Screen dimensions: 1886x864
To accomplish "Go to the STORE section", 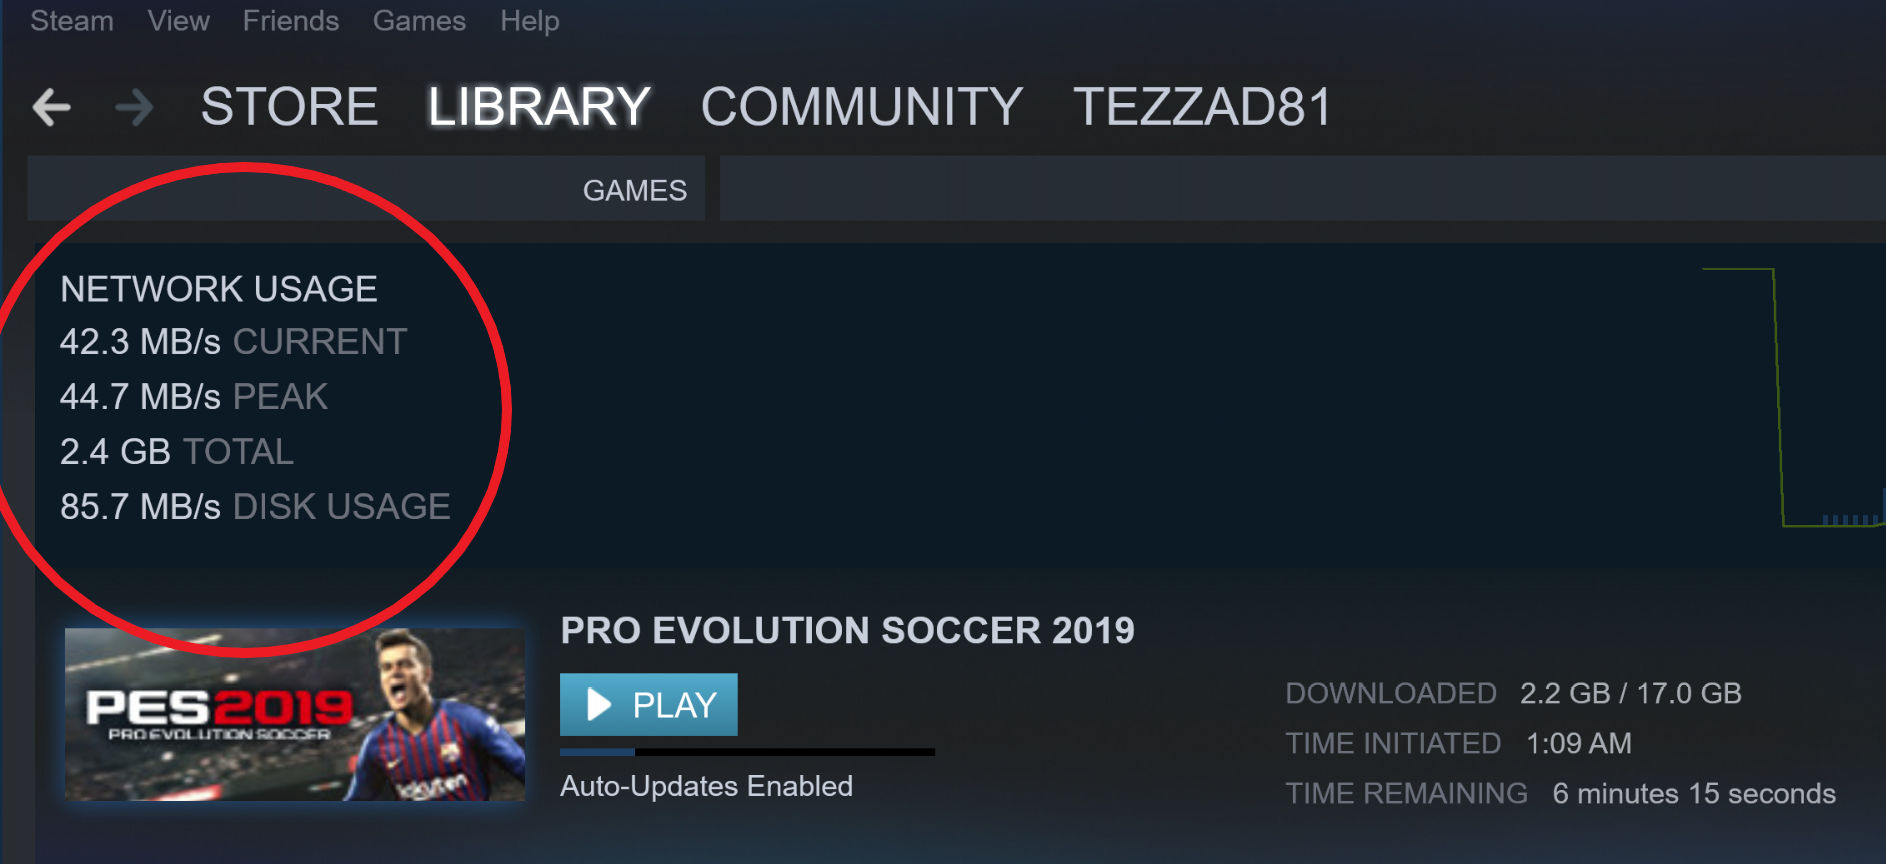I will tap(289, 107).
